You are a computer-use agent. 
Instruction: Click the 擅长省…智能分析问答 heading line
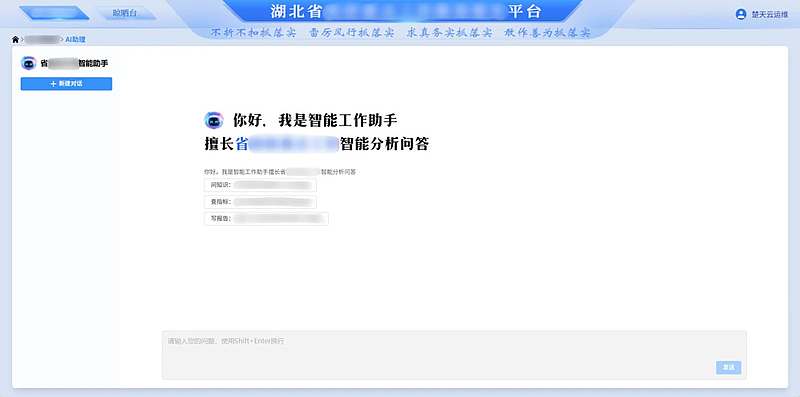point(316,144)
